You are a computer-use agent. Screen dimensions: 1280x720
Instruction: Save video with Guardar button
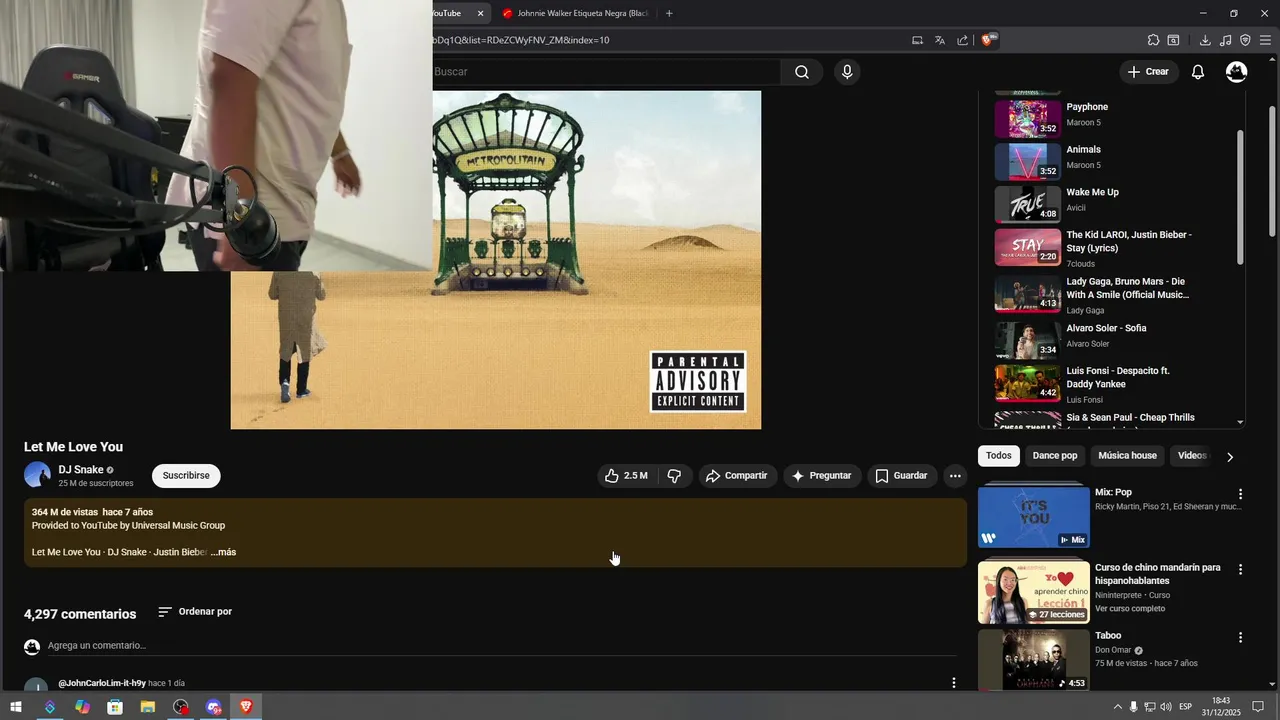901,476
